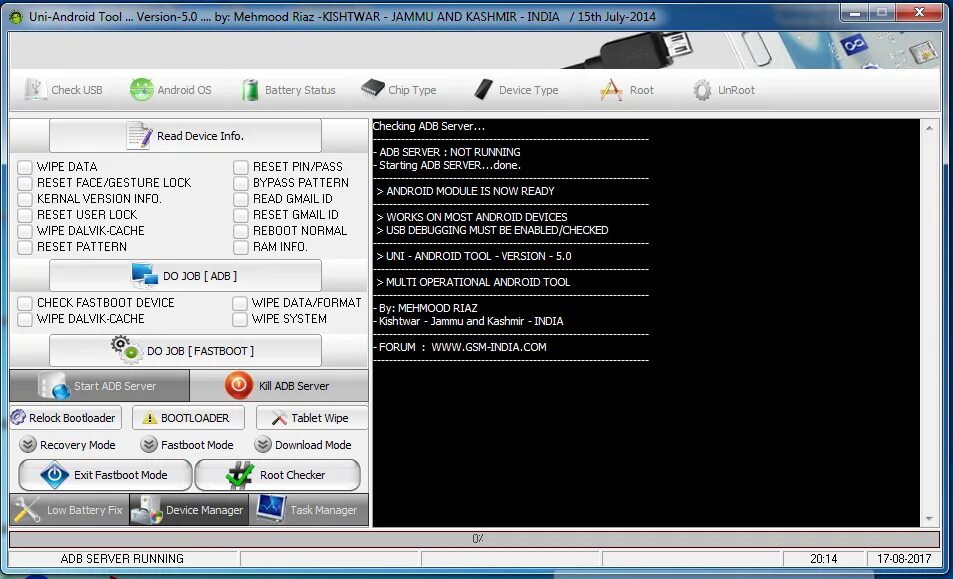The height and width of the screenshot is (579, 953).
Task: Choose the 'Kill ADB Server' button label
Action: point(294,386)
